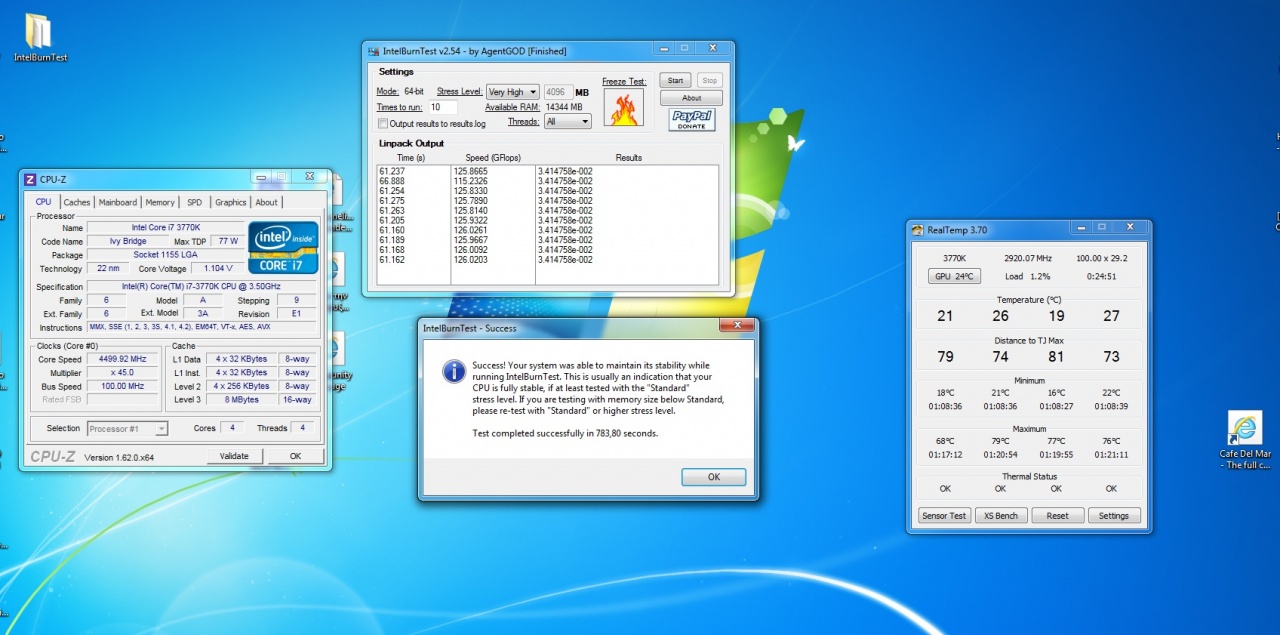
Task: Minimize the CPU-Z window
Action: 261,177
